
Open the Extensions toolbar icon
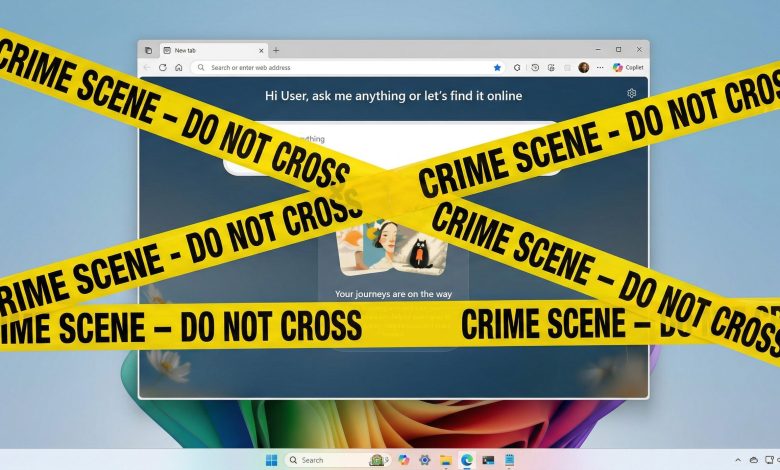point(517,68)
